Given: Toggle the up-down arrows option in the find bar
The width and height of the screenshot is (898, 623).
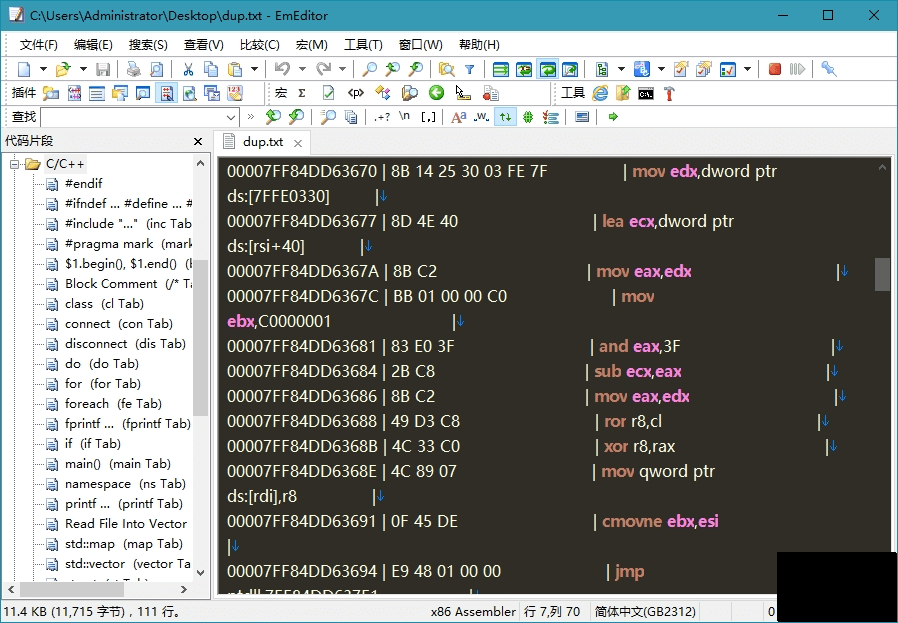Looking at the screenshot, I should [505, 117].
